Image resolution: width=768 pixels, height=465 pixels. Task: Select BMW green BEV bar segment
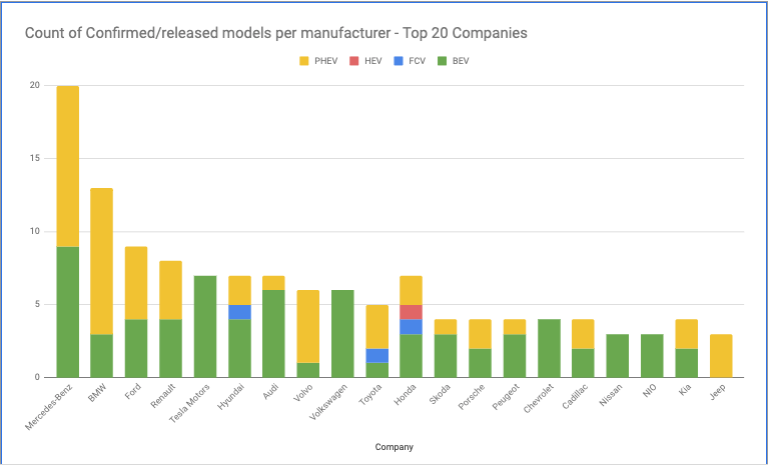click(101, 356)
